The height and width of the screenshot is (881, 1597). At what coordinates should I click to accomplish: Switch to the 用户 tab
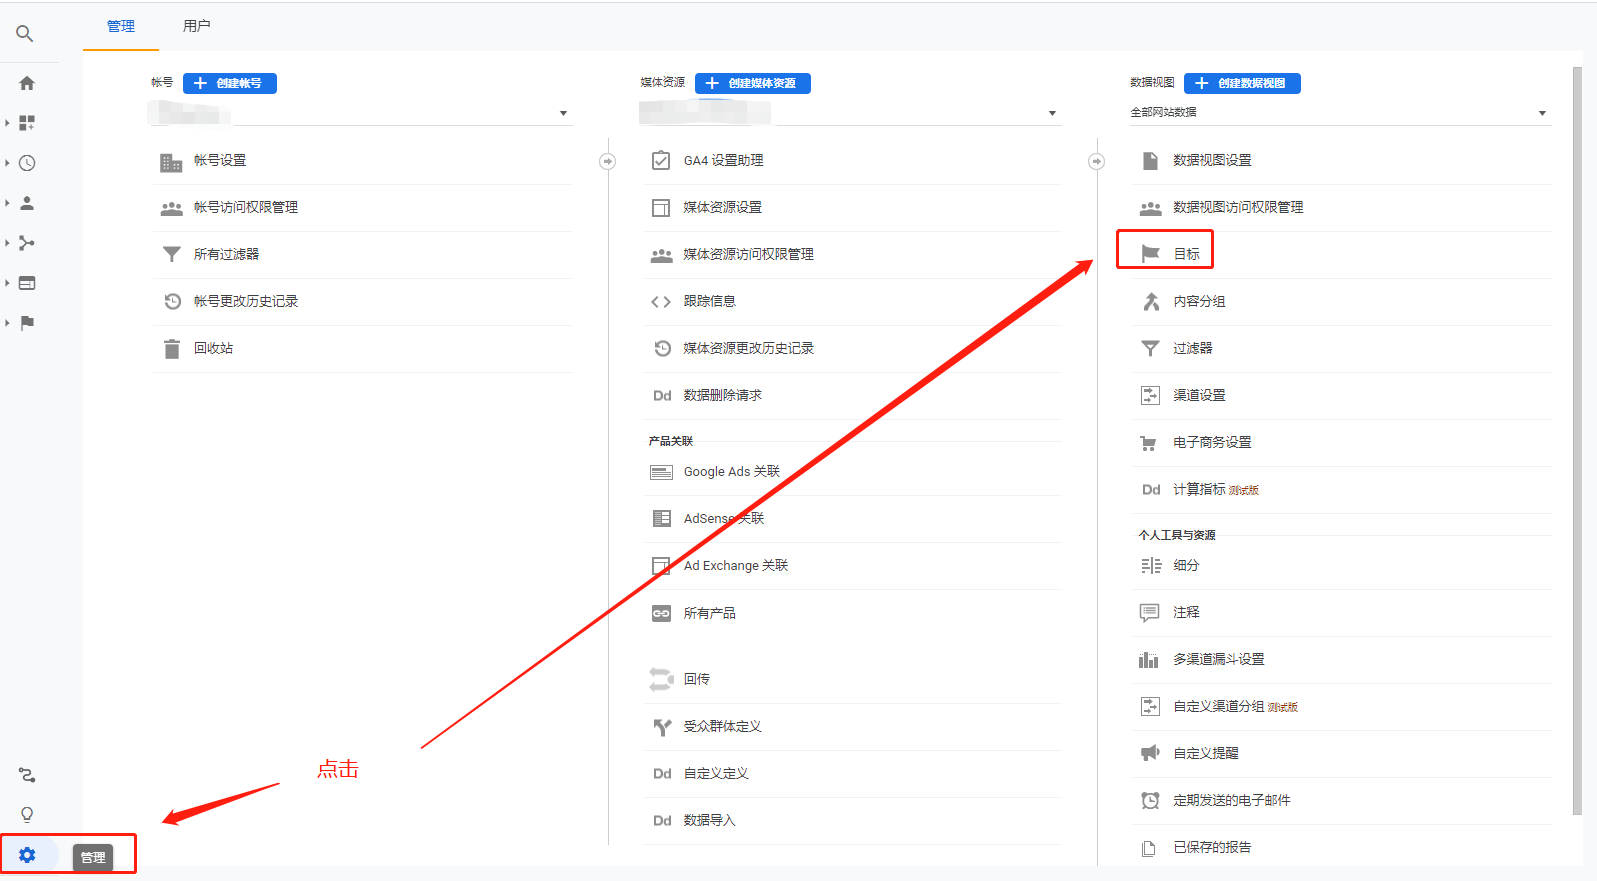click(196, 26)
